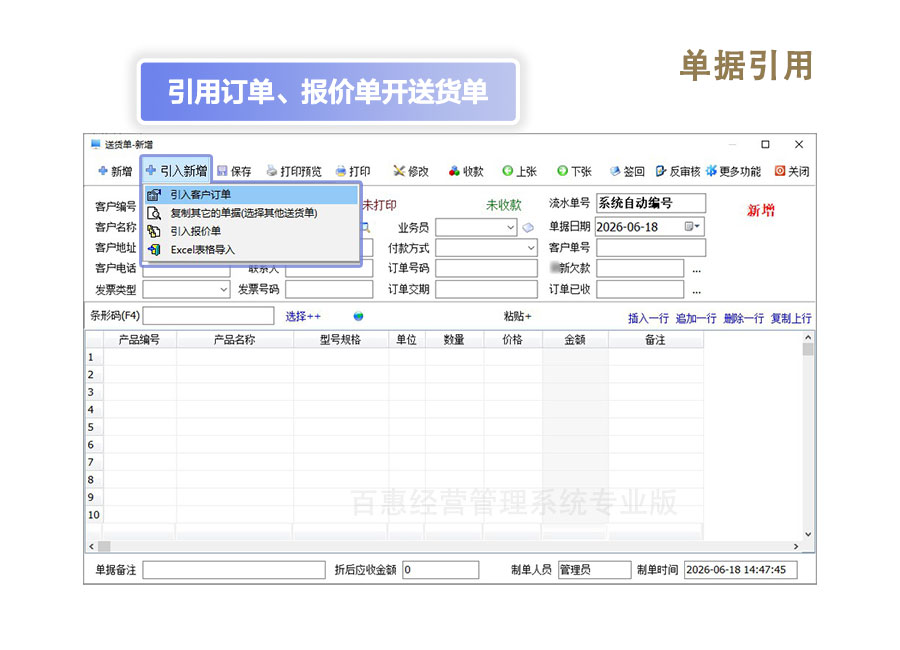Click the 打印 printer icon
Screen dimensions: 900x650
click(x=340, y=171)
